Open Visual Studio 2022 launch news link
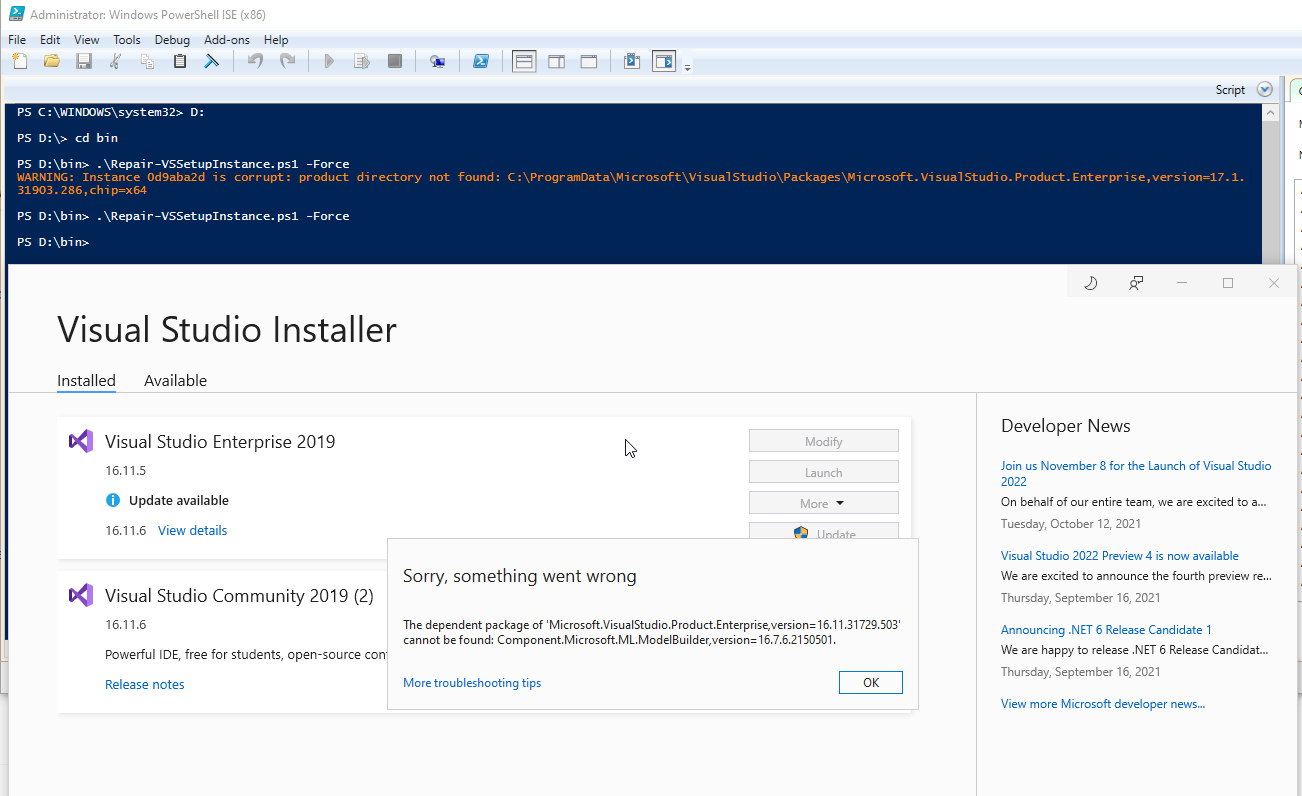 (x=1136, y=474)
